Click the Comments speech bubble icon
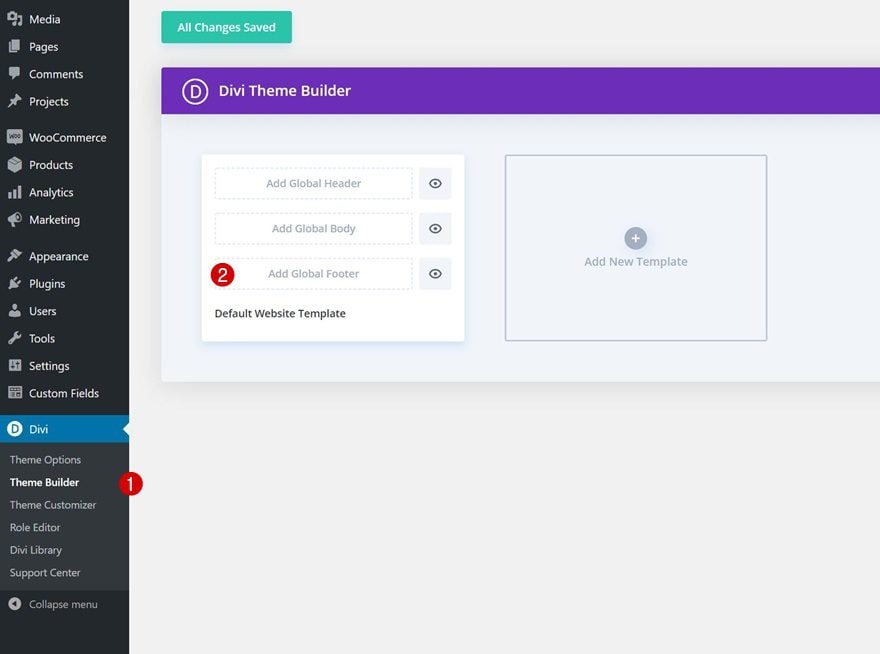 tap(15, 74)
